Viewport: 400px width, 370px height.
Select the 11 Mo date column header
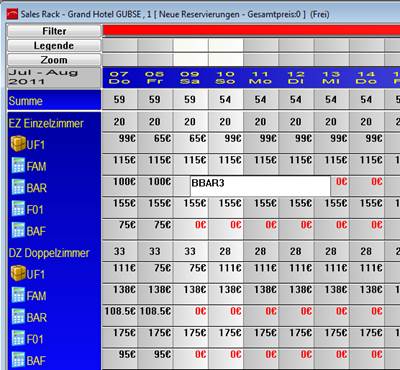pos(260,78)
